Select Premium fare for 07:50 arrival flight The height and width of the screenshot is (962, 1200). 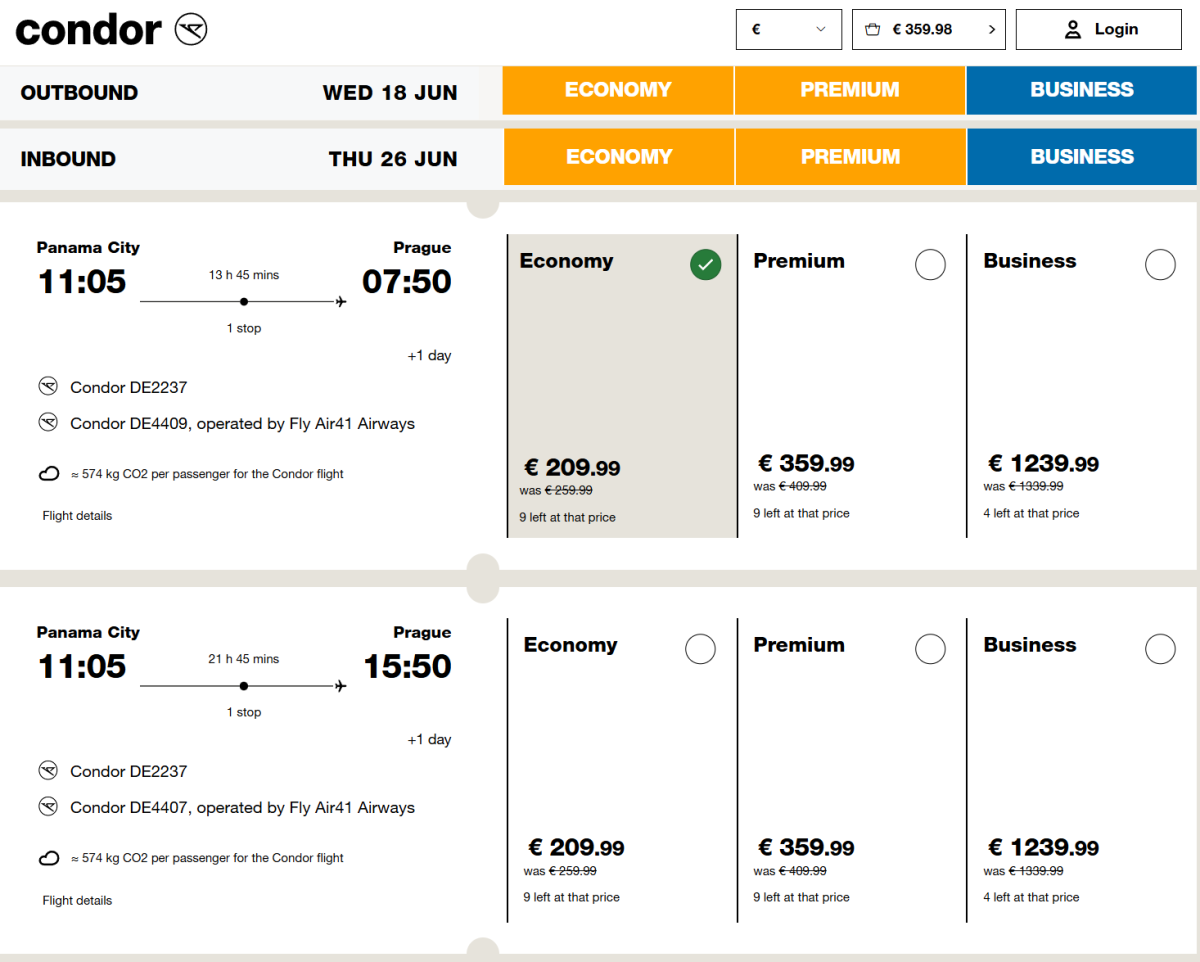coord(930,265)
